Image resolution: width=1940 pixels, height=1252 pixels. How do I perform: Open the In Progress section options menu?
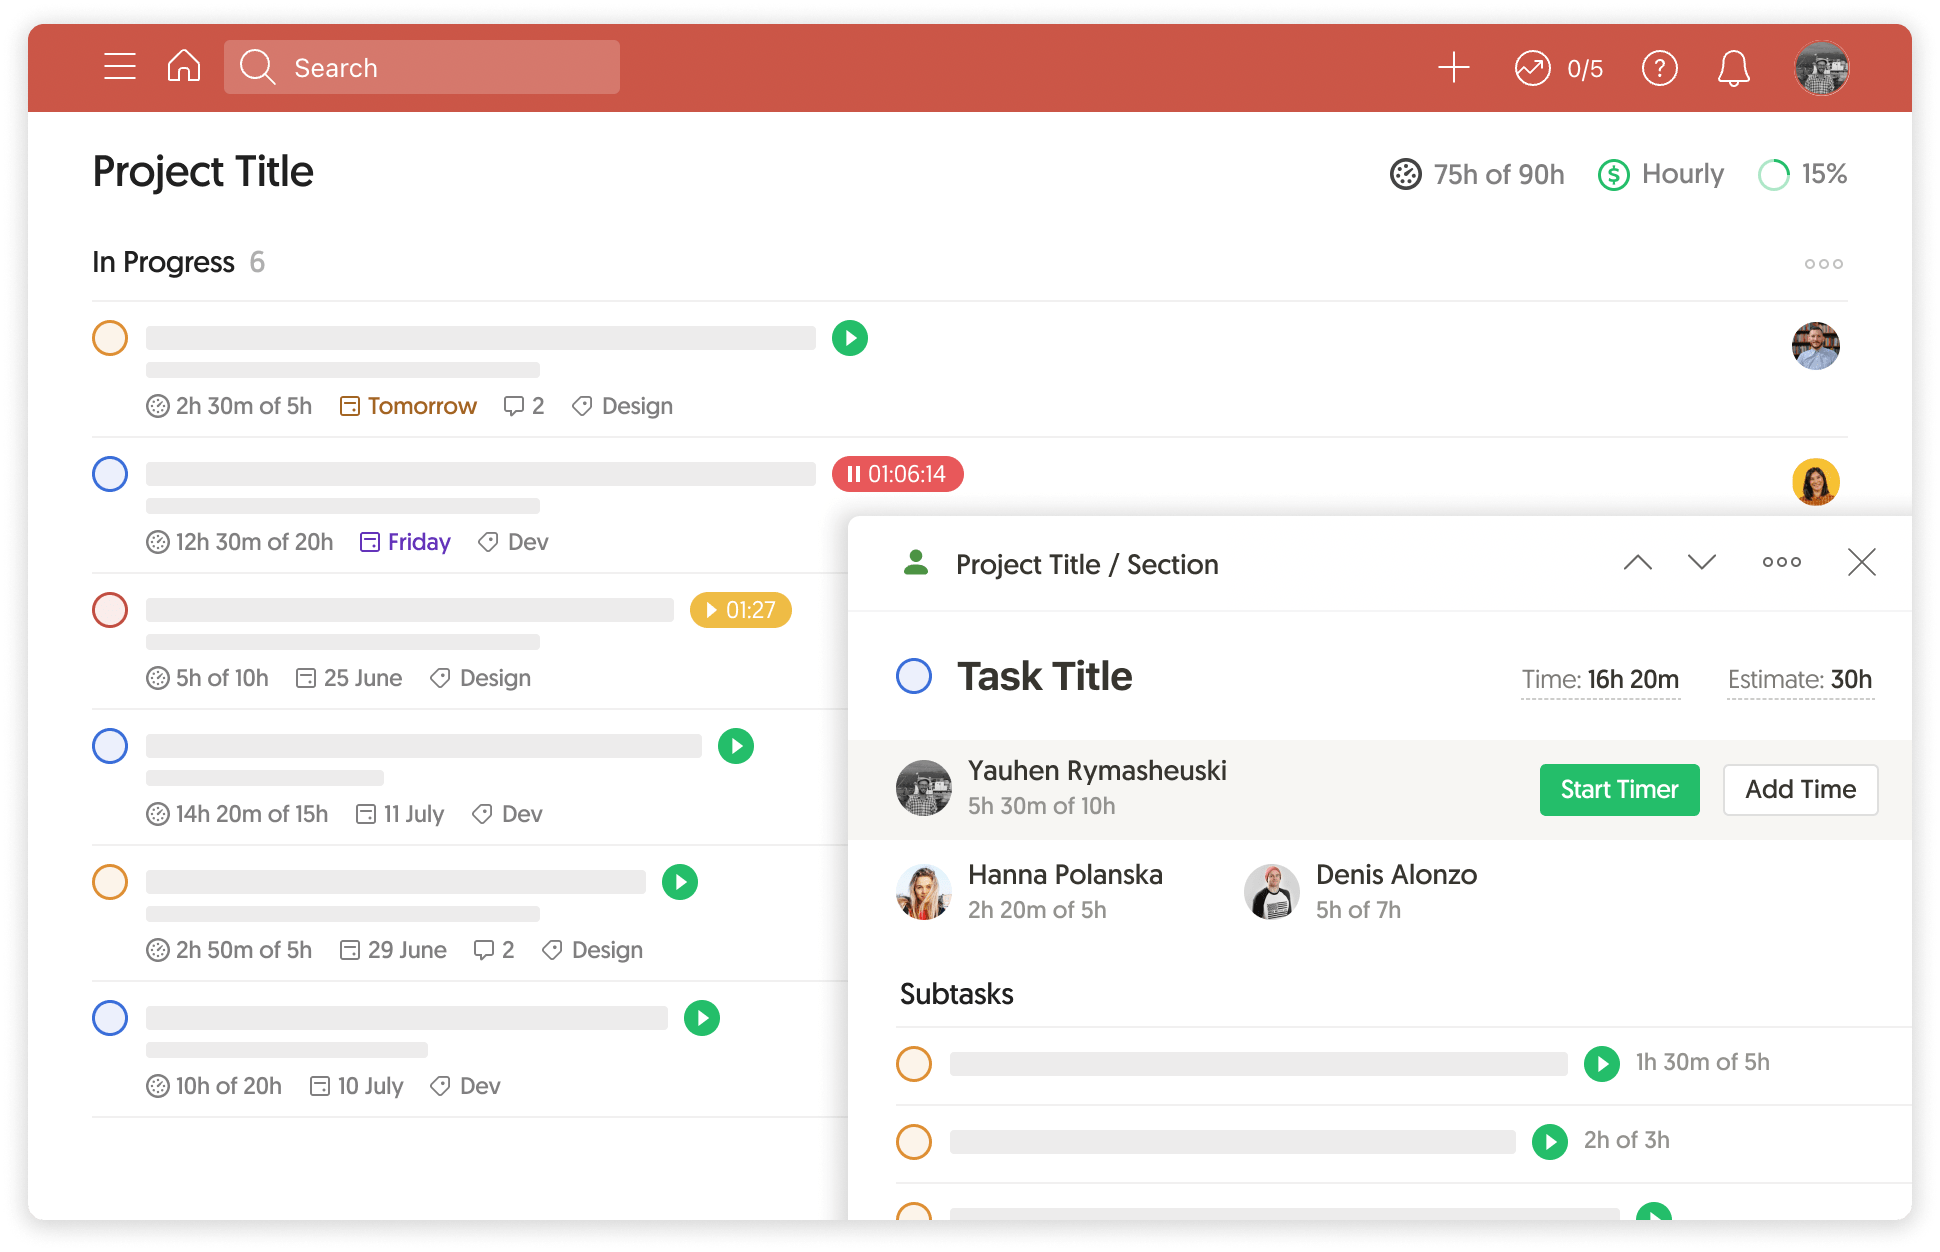tap(1822, 263)
